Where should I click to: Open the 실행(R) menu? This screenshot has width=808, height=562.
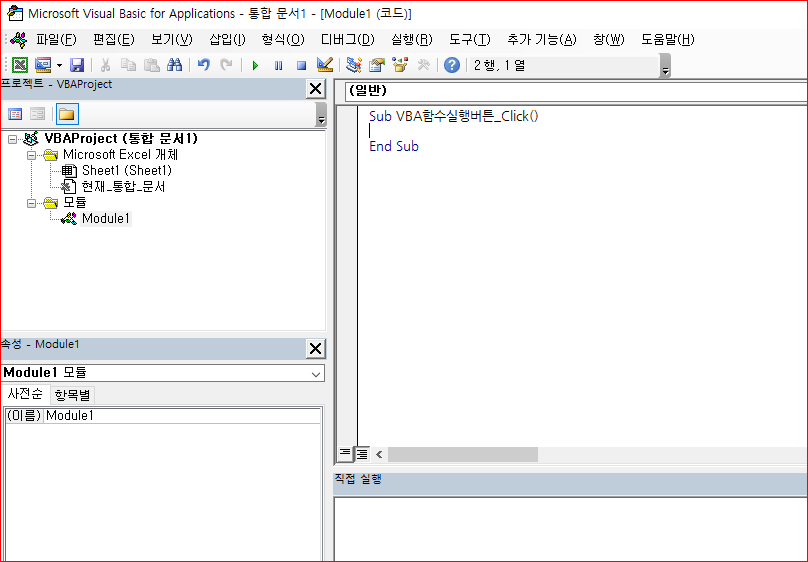click(412, 40)
